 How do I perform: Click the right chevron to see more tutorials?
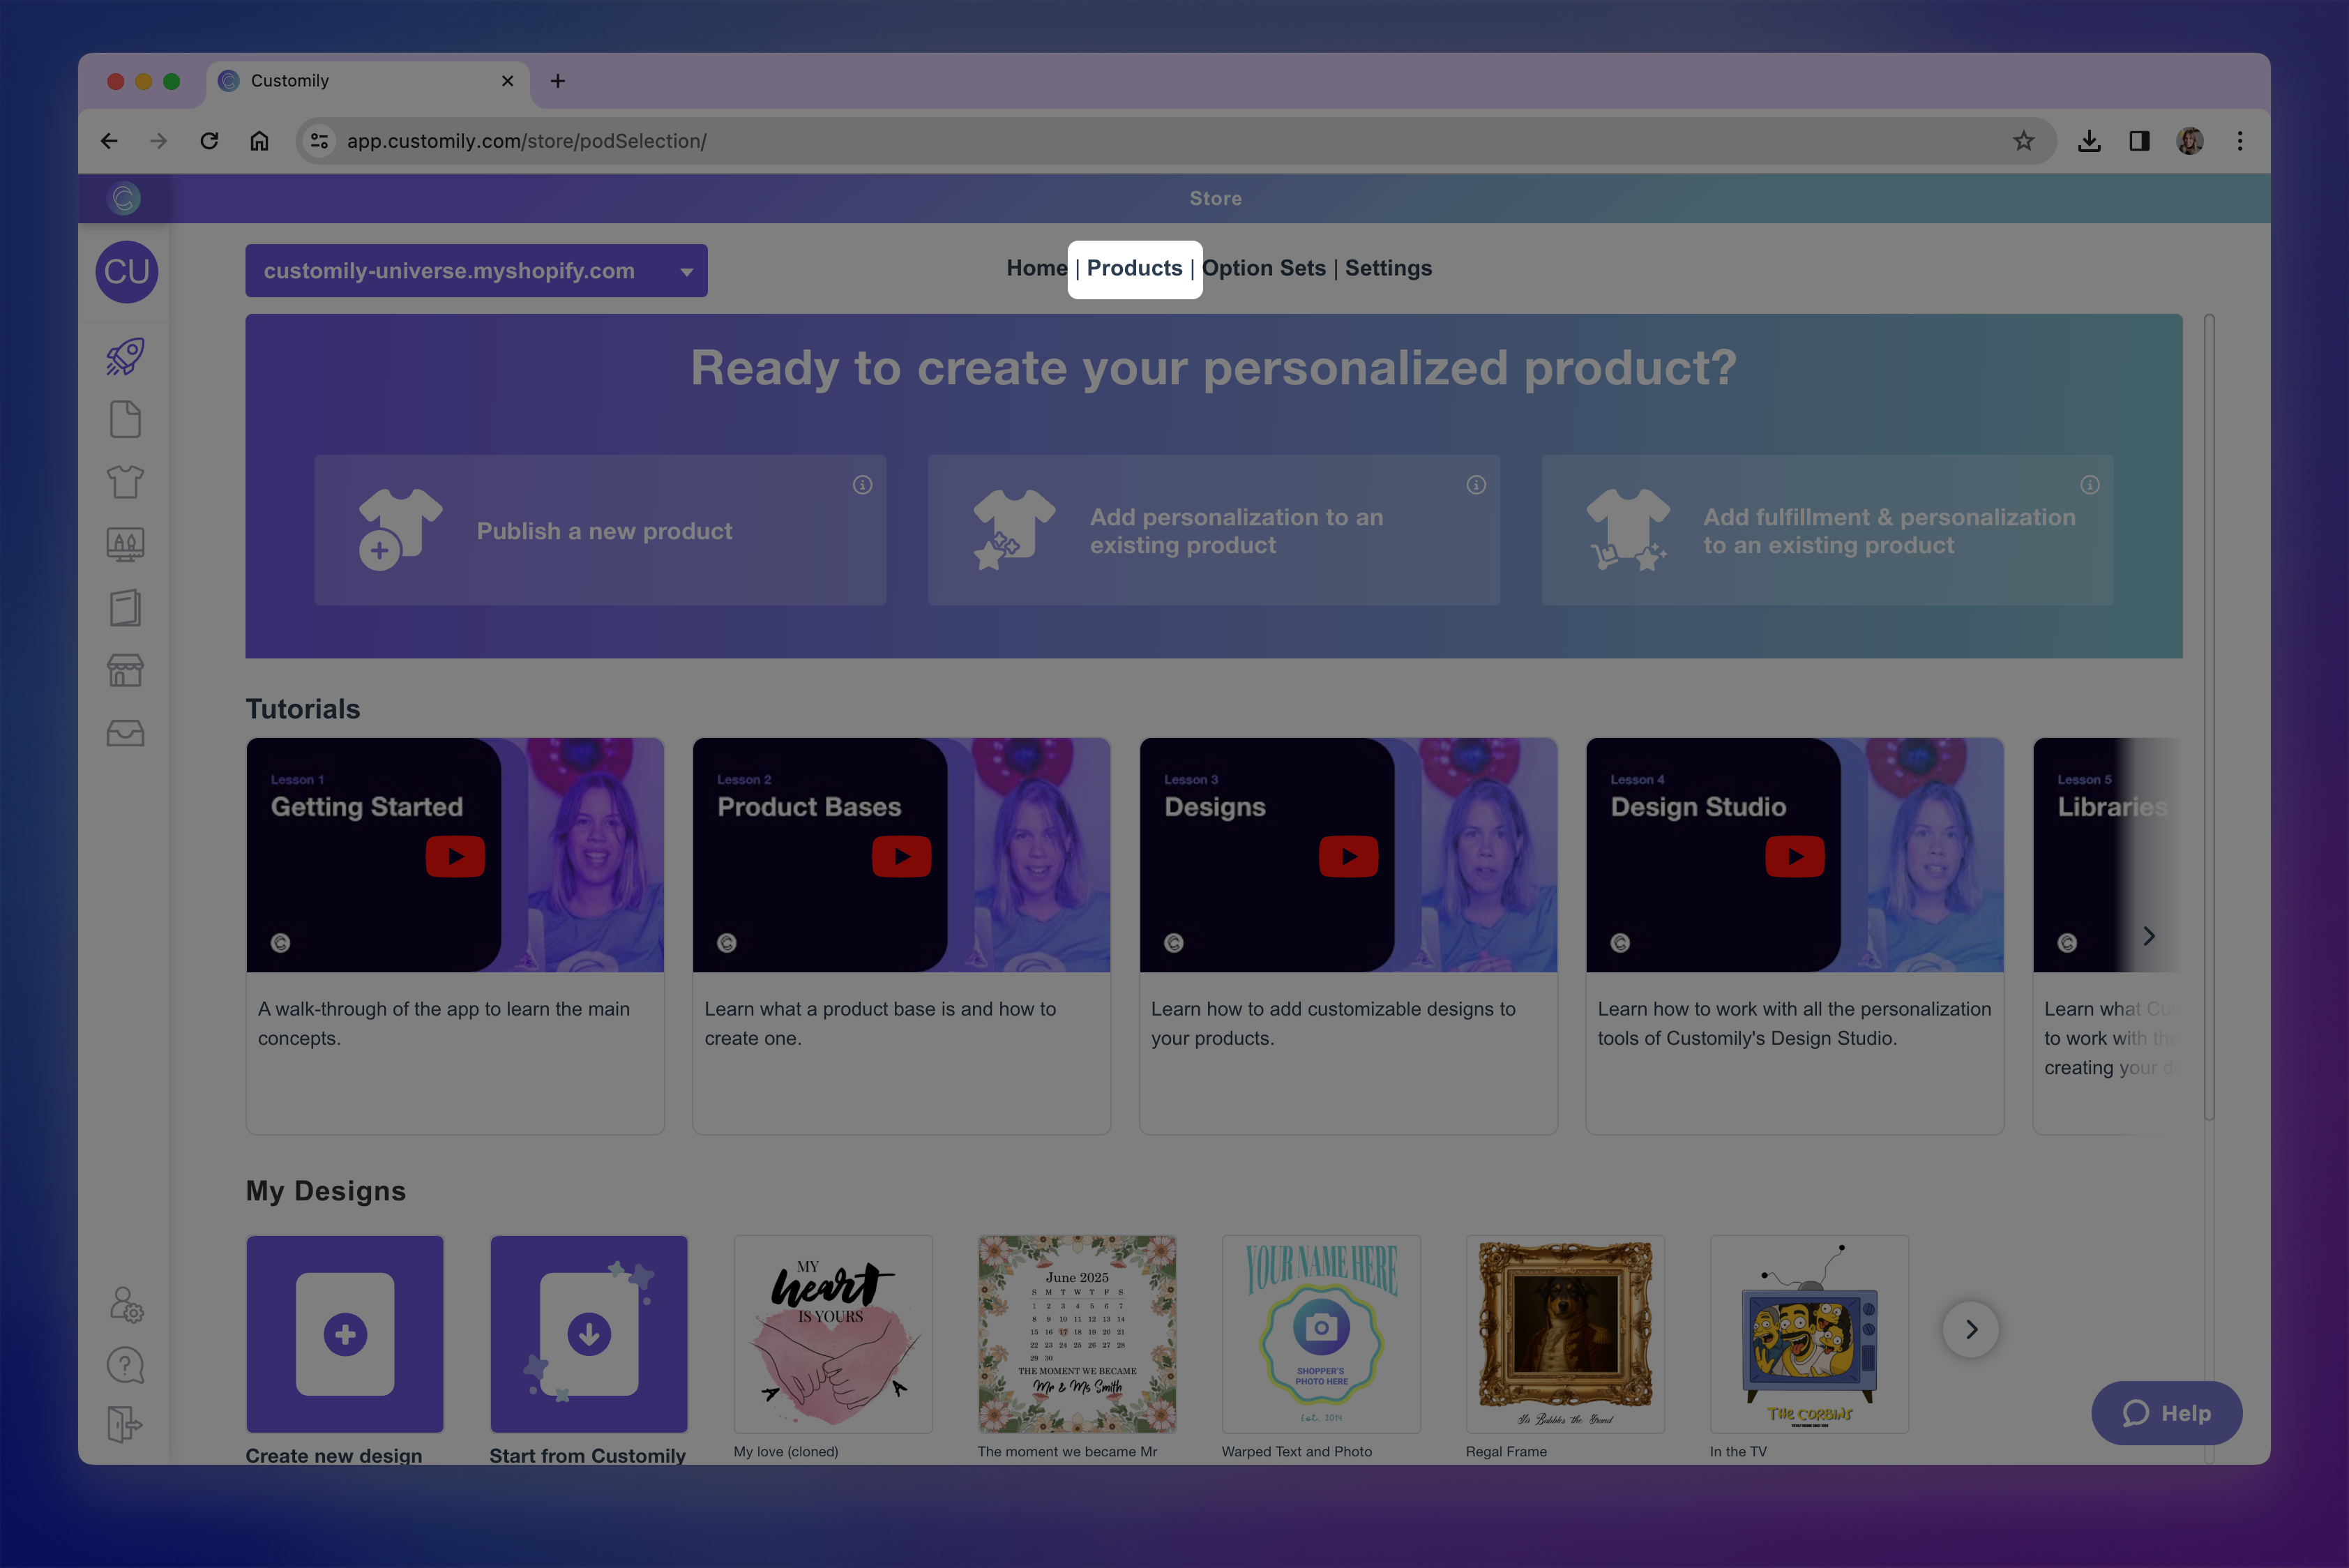pos(2148,935)
